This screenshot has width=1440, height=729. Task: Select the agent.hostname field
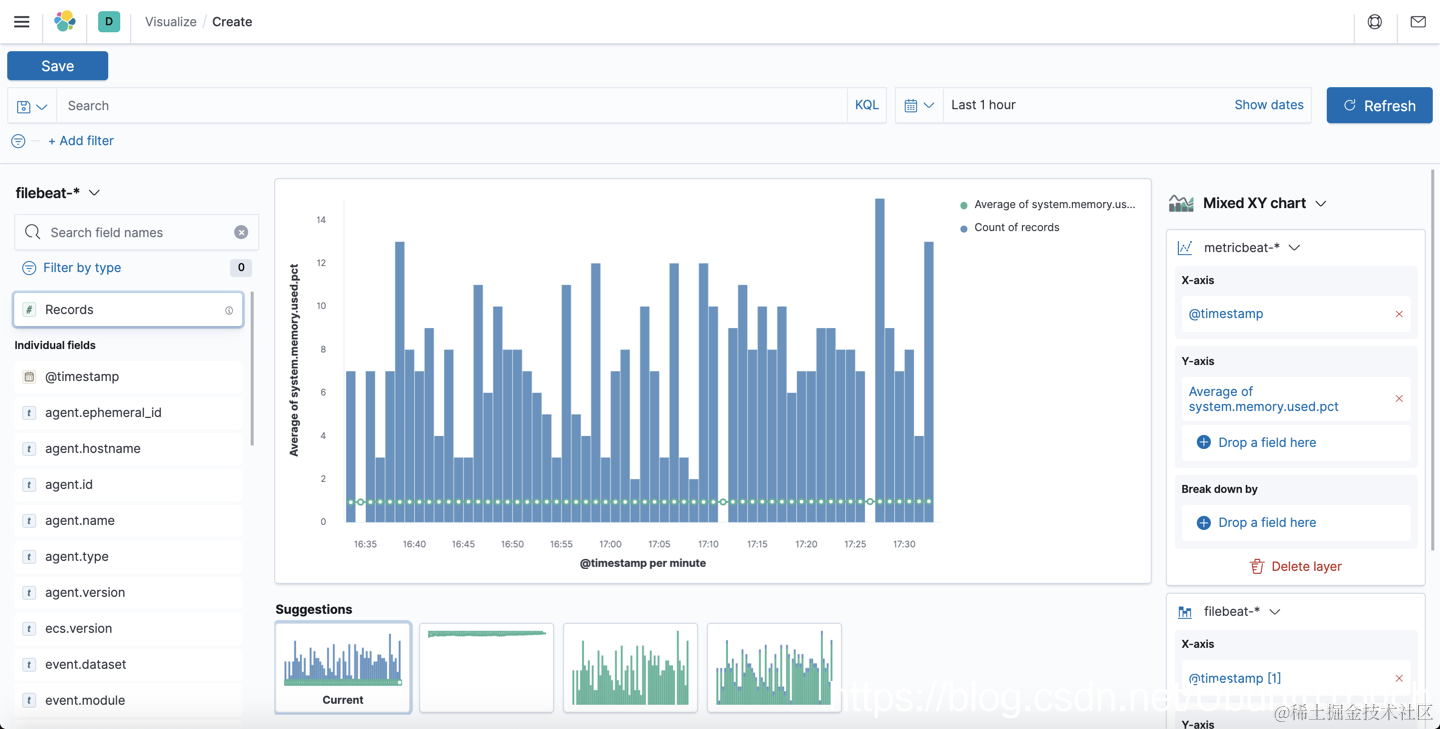[128, 449]
